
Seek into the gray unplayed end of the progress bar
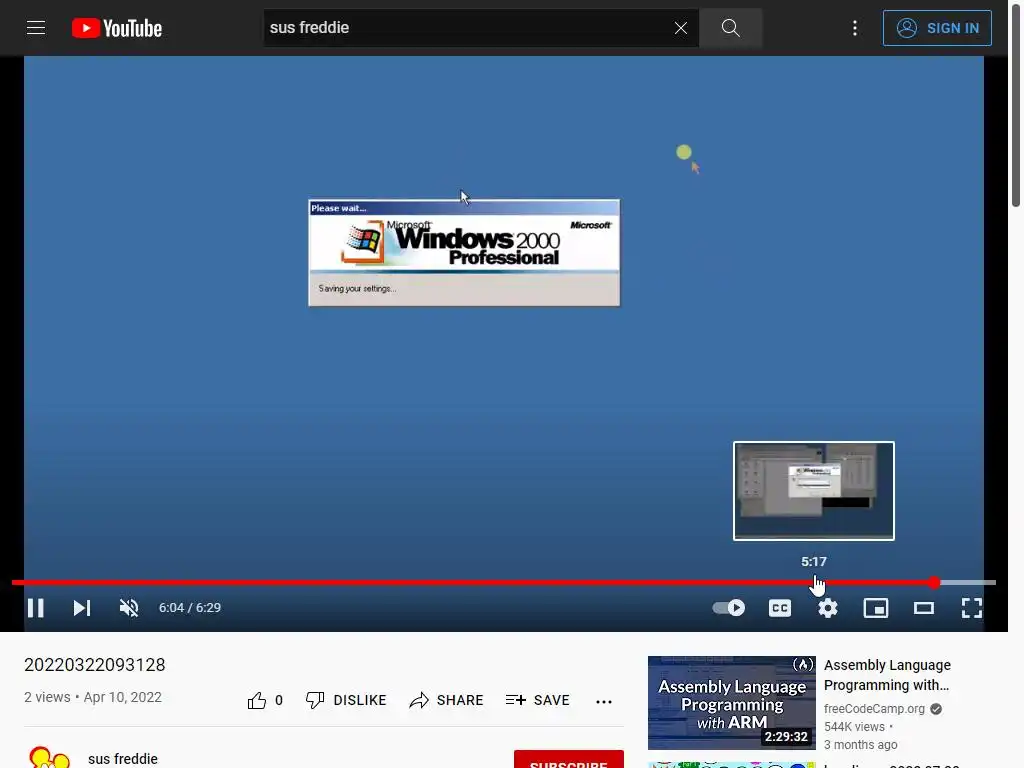[x=968, y=582]
